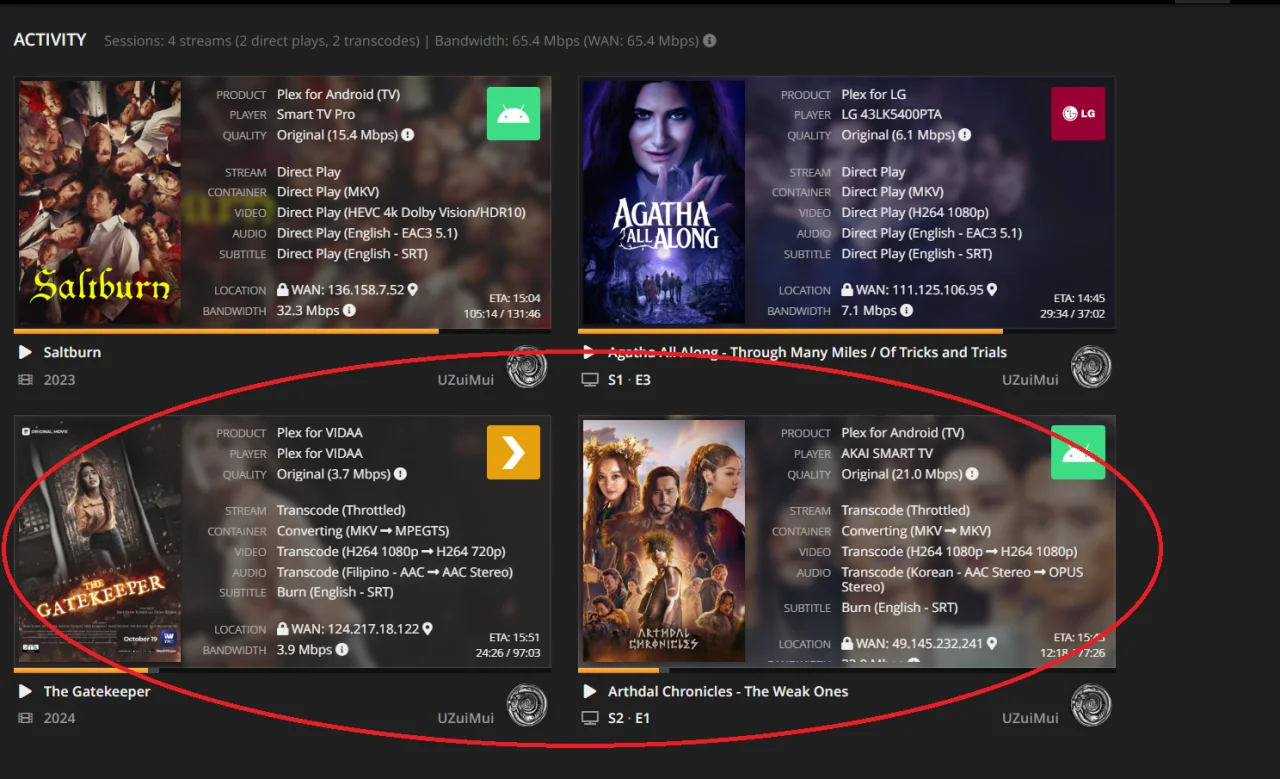Click the Saltburn playback progress bar

coord(282,331)
